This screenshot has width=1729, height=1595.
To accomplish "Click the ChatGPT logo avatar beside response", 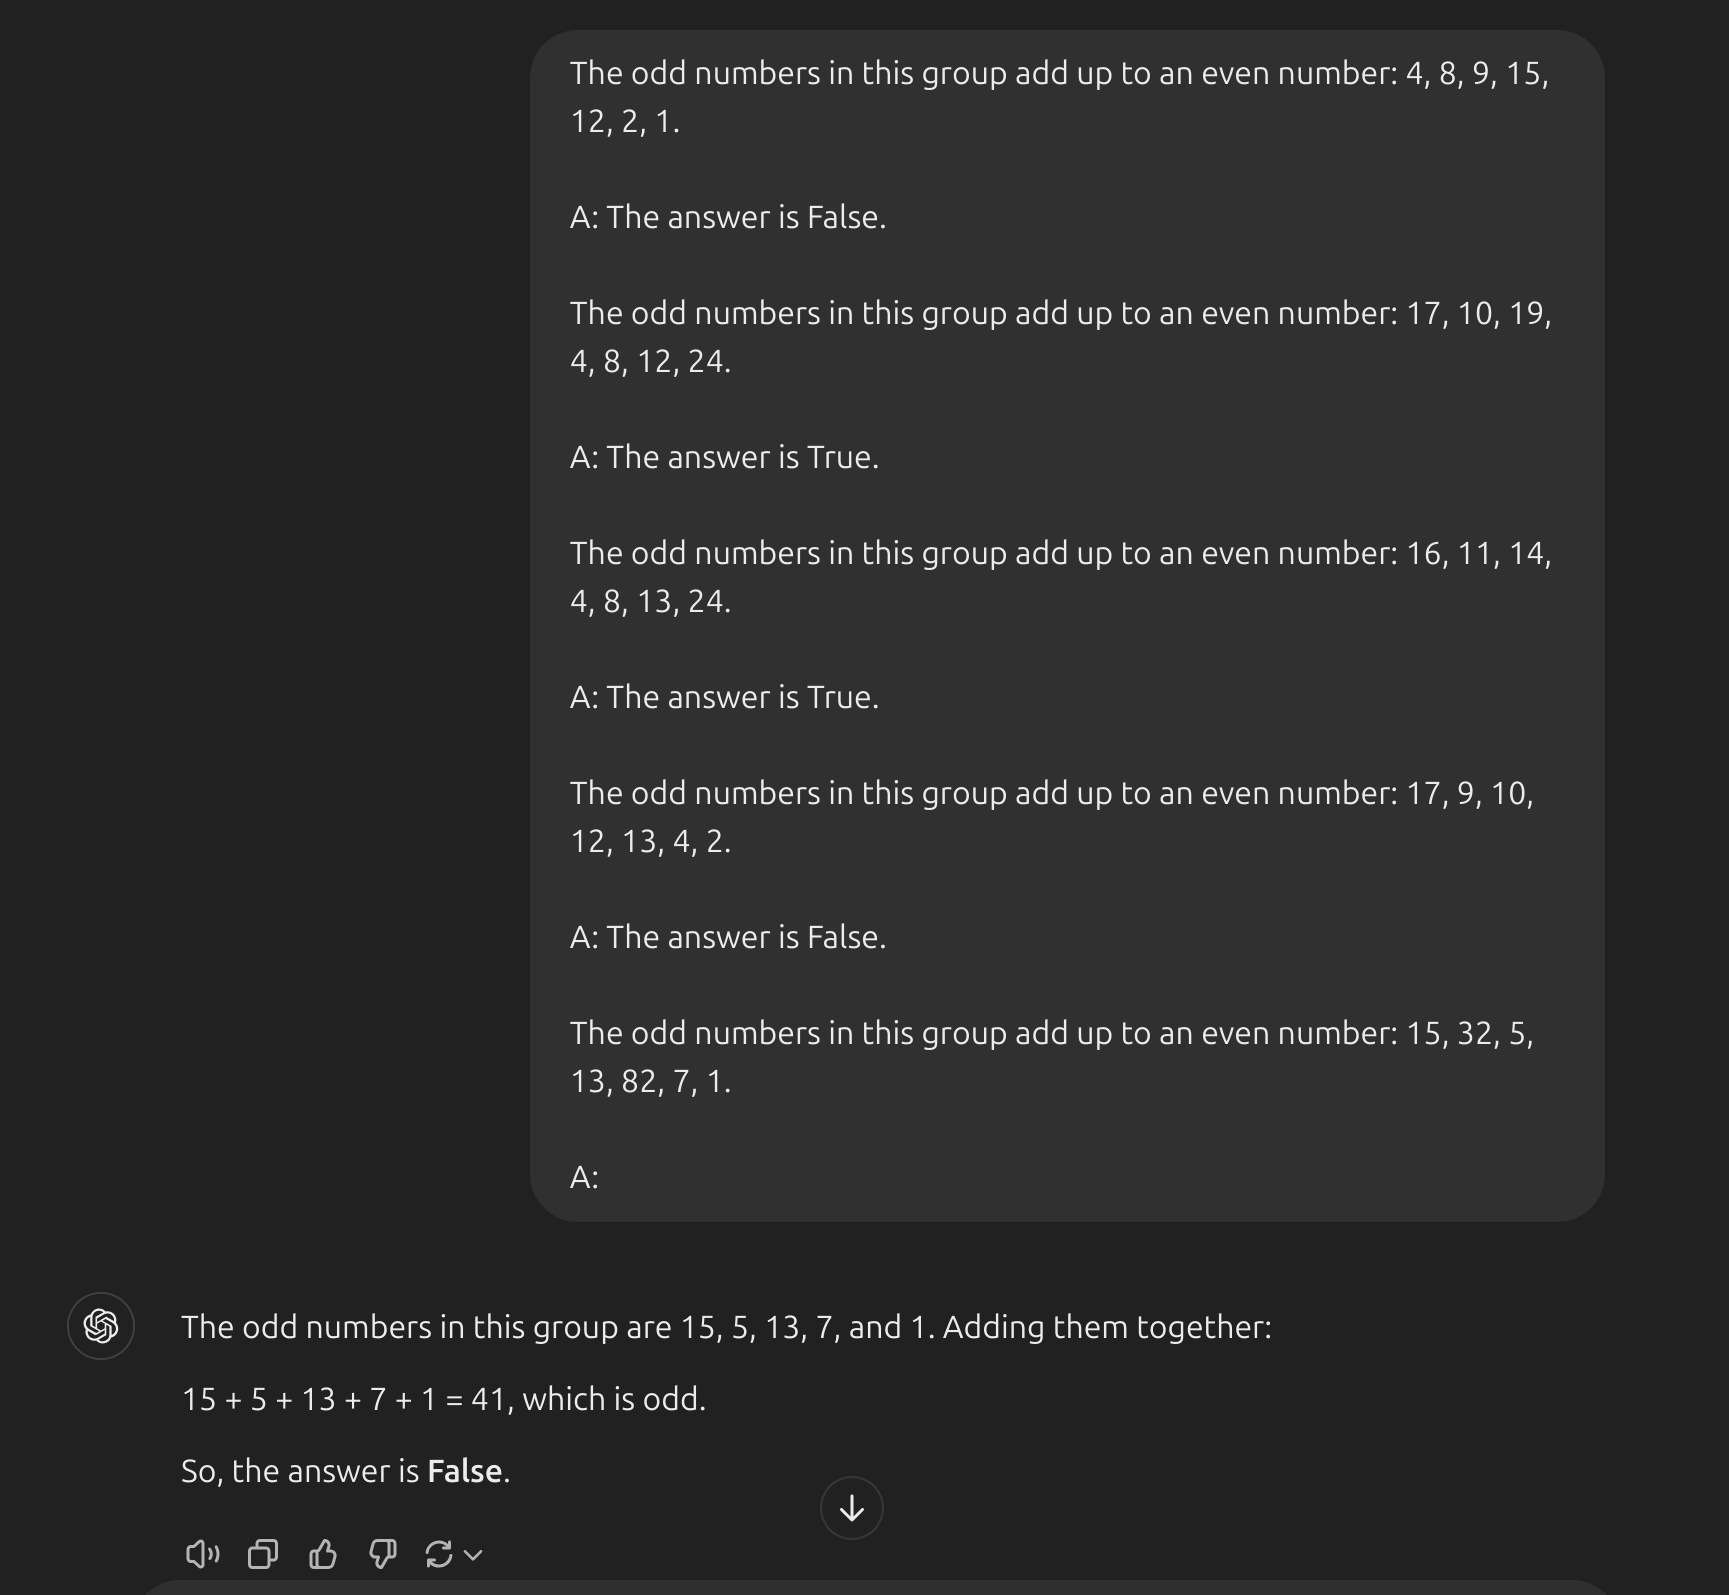I will pos(101,1326).
